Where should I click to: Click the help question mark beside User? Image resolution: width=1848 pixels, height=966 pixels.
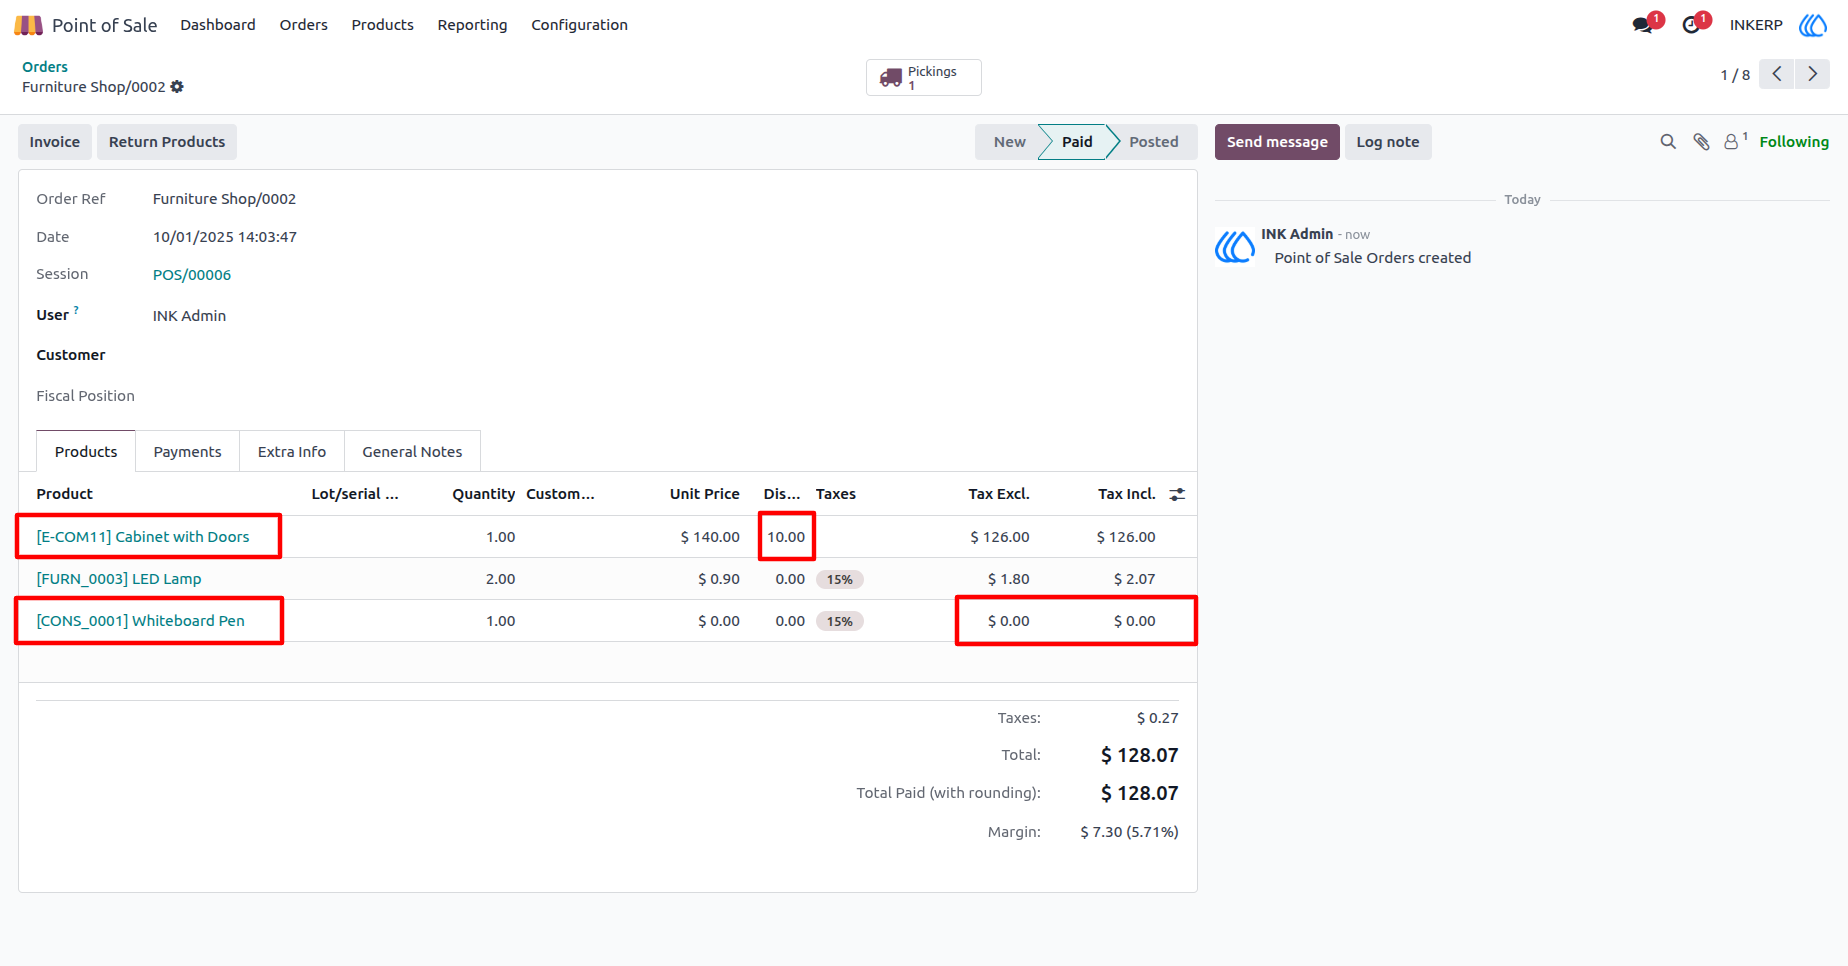76,310
